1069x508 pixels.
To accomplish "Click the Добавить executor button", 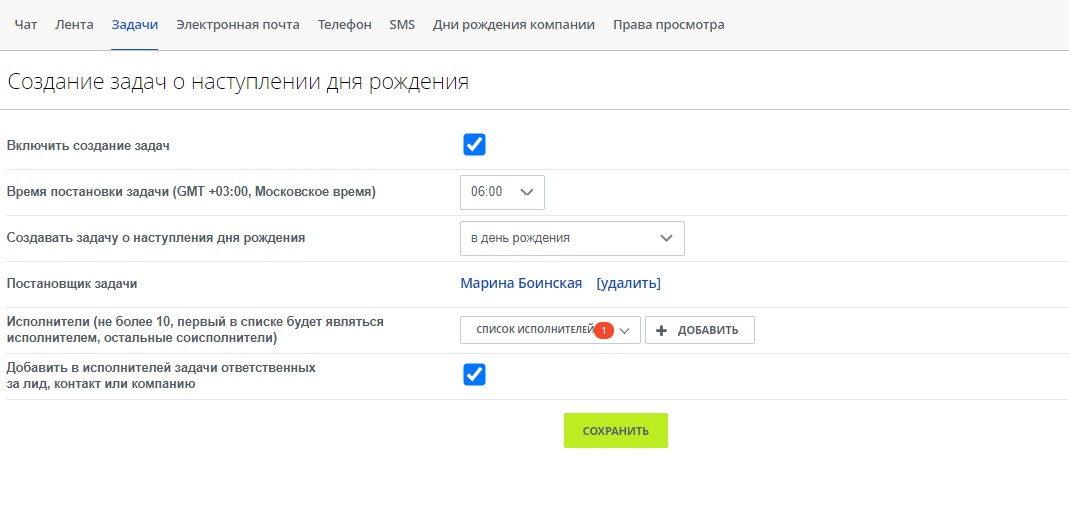I will tap(700, 331).
